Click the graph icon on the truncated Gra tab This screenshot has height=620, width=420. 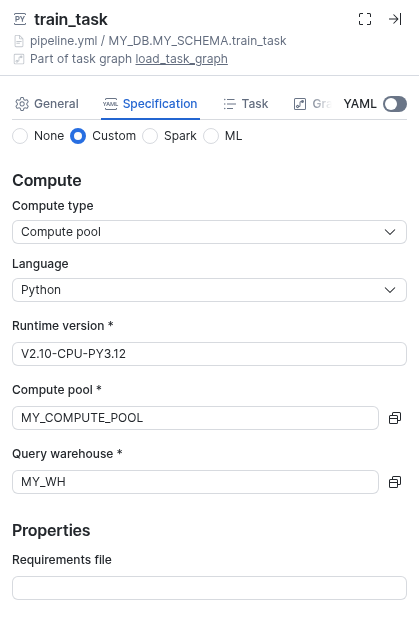click(x=300, y=104)
